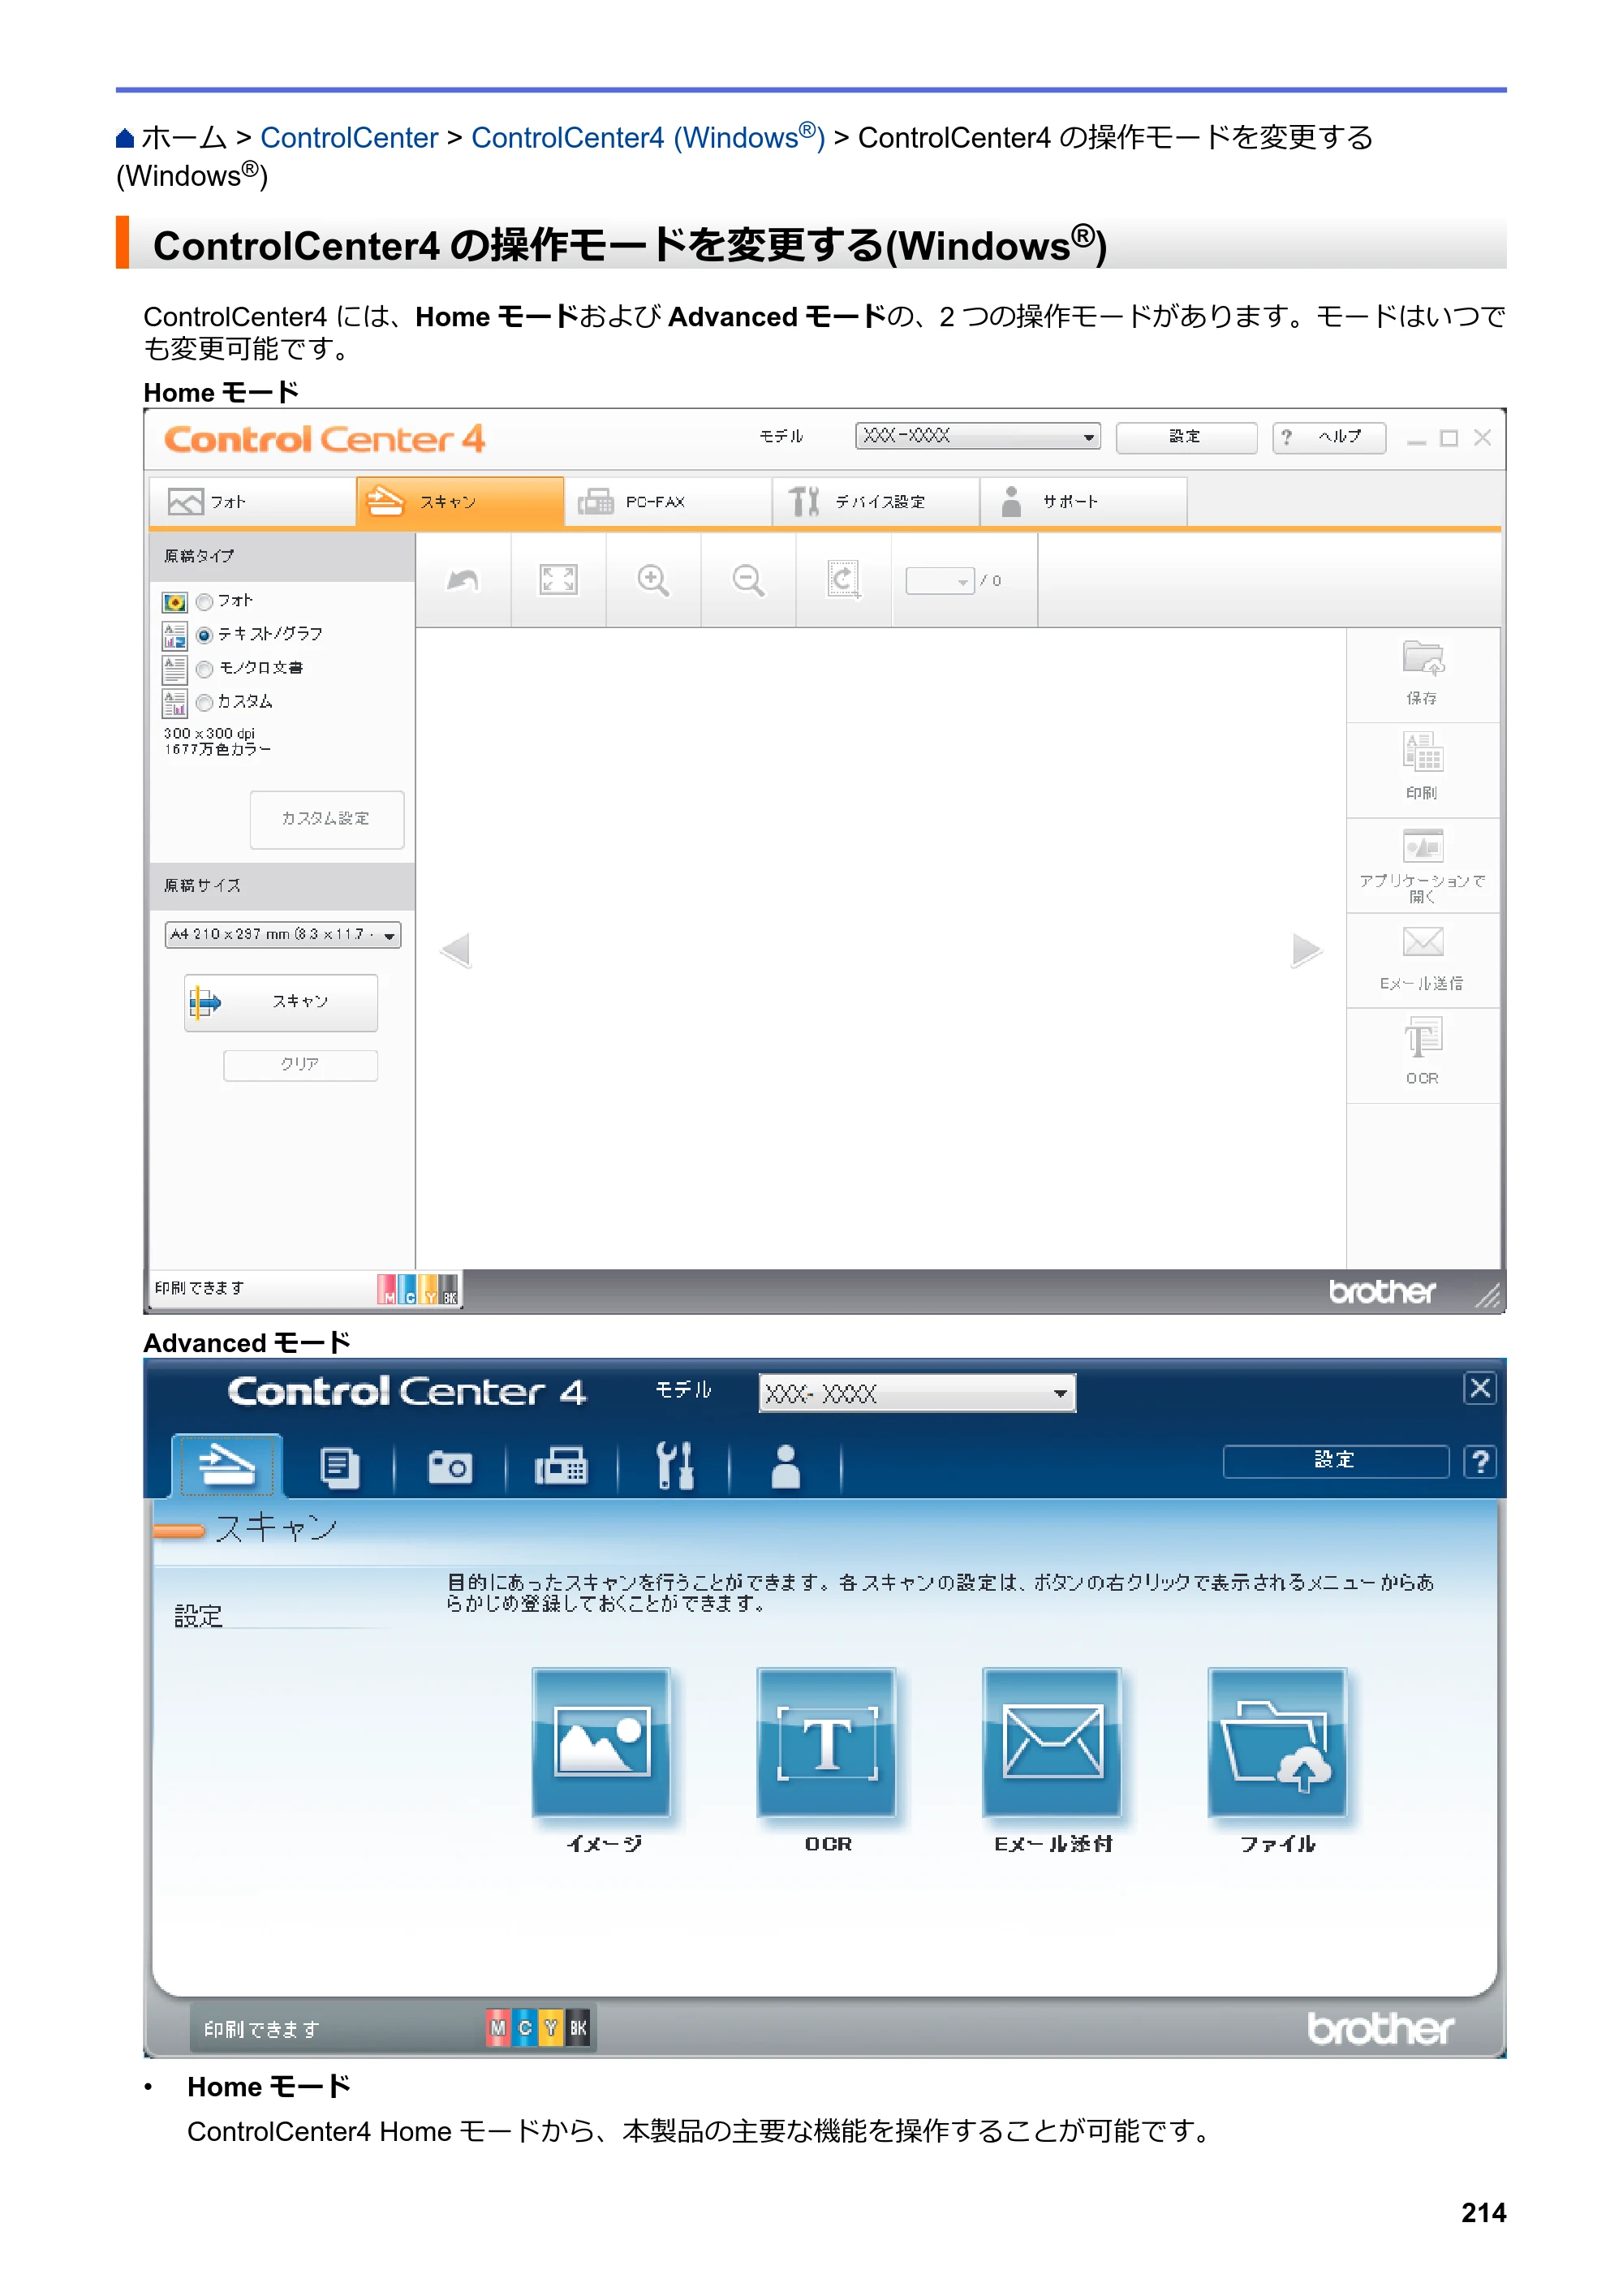
Task: Click the zoom out magnifier icon
Action: (x=748, y=580)
